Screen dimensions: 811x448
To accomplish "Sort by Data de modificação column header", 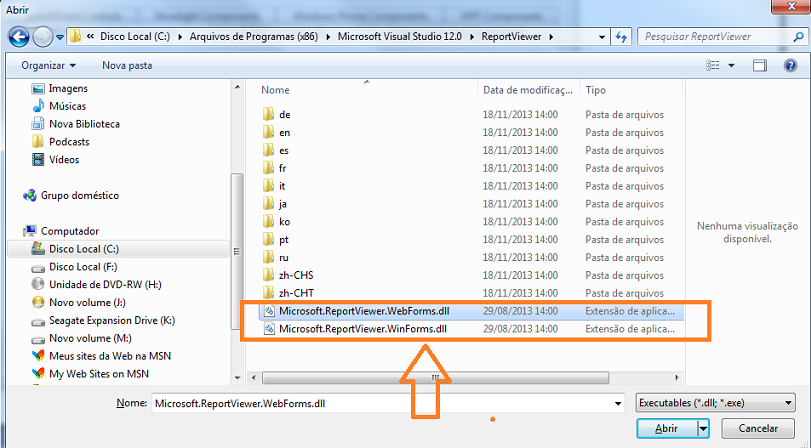I will (x=528, y=90).
